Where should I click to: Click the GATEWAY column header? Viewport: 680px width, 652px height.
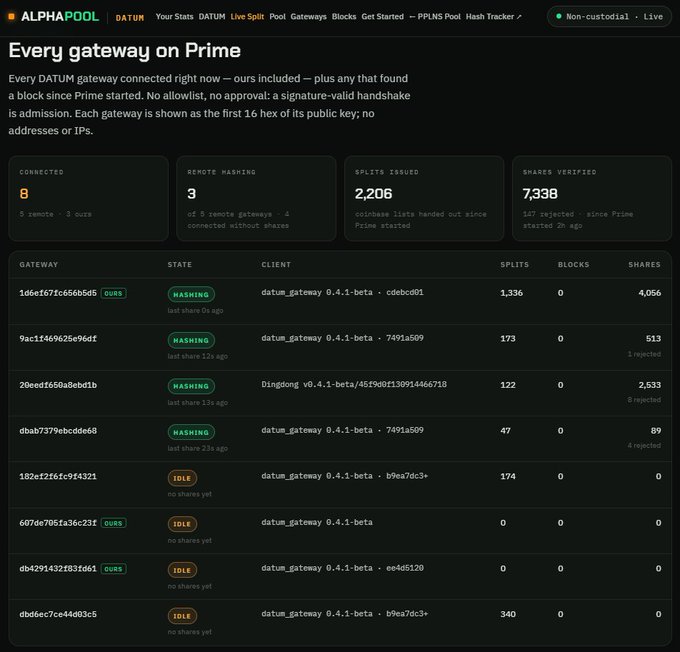click(39, 265)
